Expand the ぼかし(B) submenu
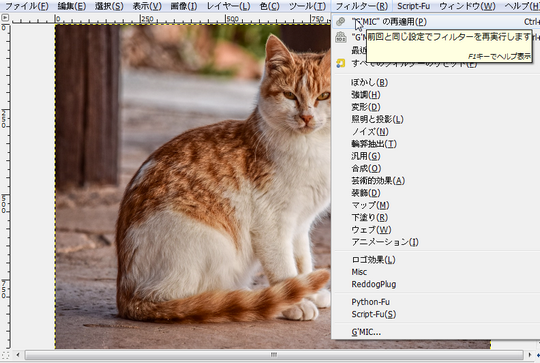This screenshot has height=363, width=540. click(436, 82)
